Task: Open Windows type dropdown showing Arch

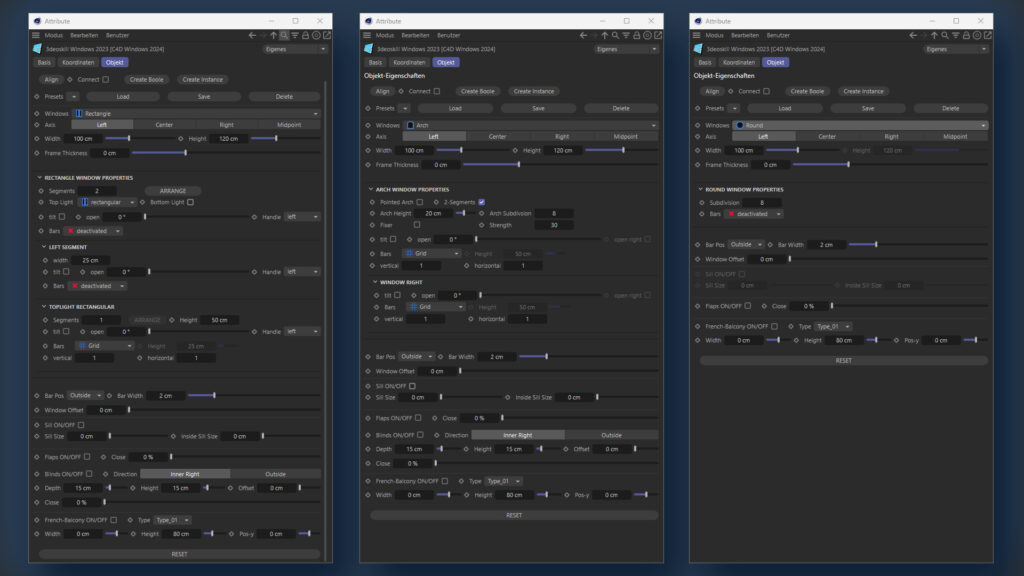Action: pyautogui.click(x=531, y=125)
